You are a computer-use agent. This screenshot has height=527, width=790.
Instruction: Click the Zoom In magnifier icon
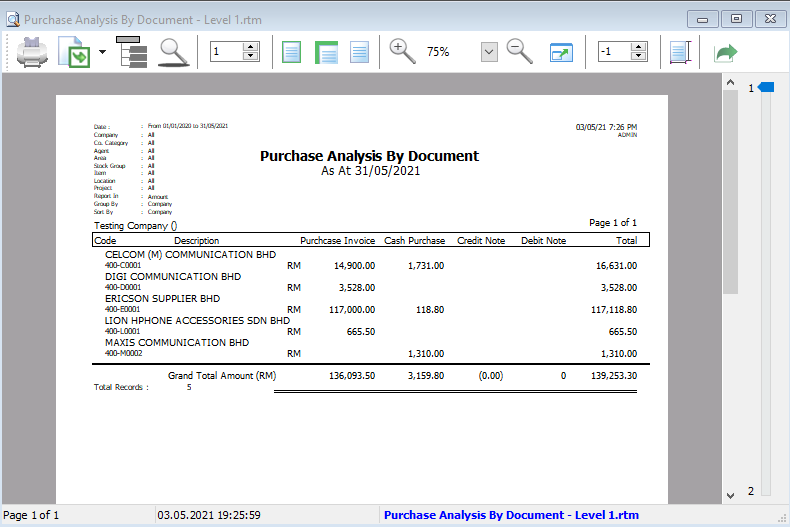pos(402,52)
